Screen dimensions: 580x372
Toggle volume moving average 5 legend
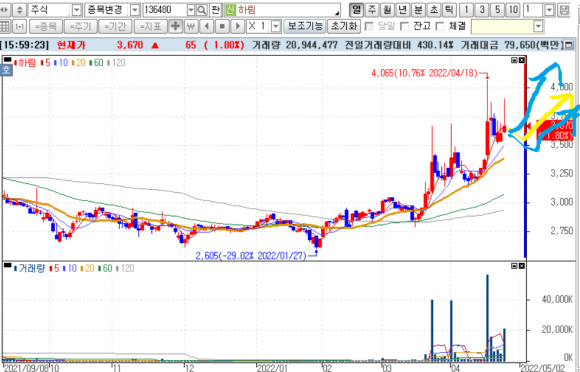tap(55, 268)
